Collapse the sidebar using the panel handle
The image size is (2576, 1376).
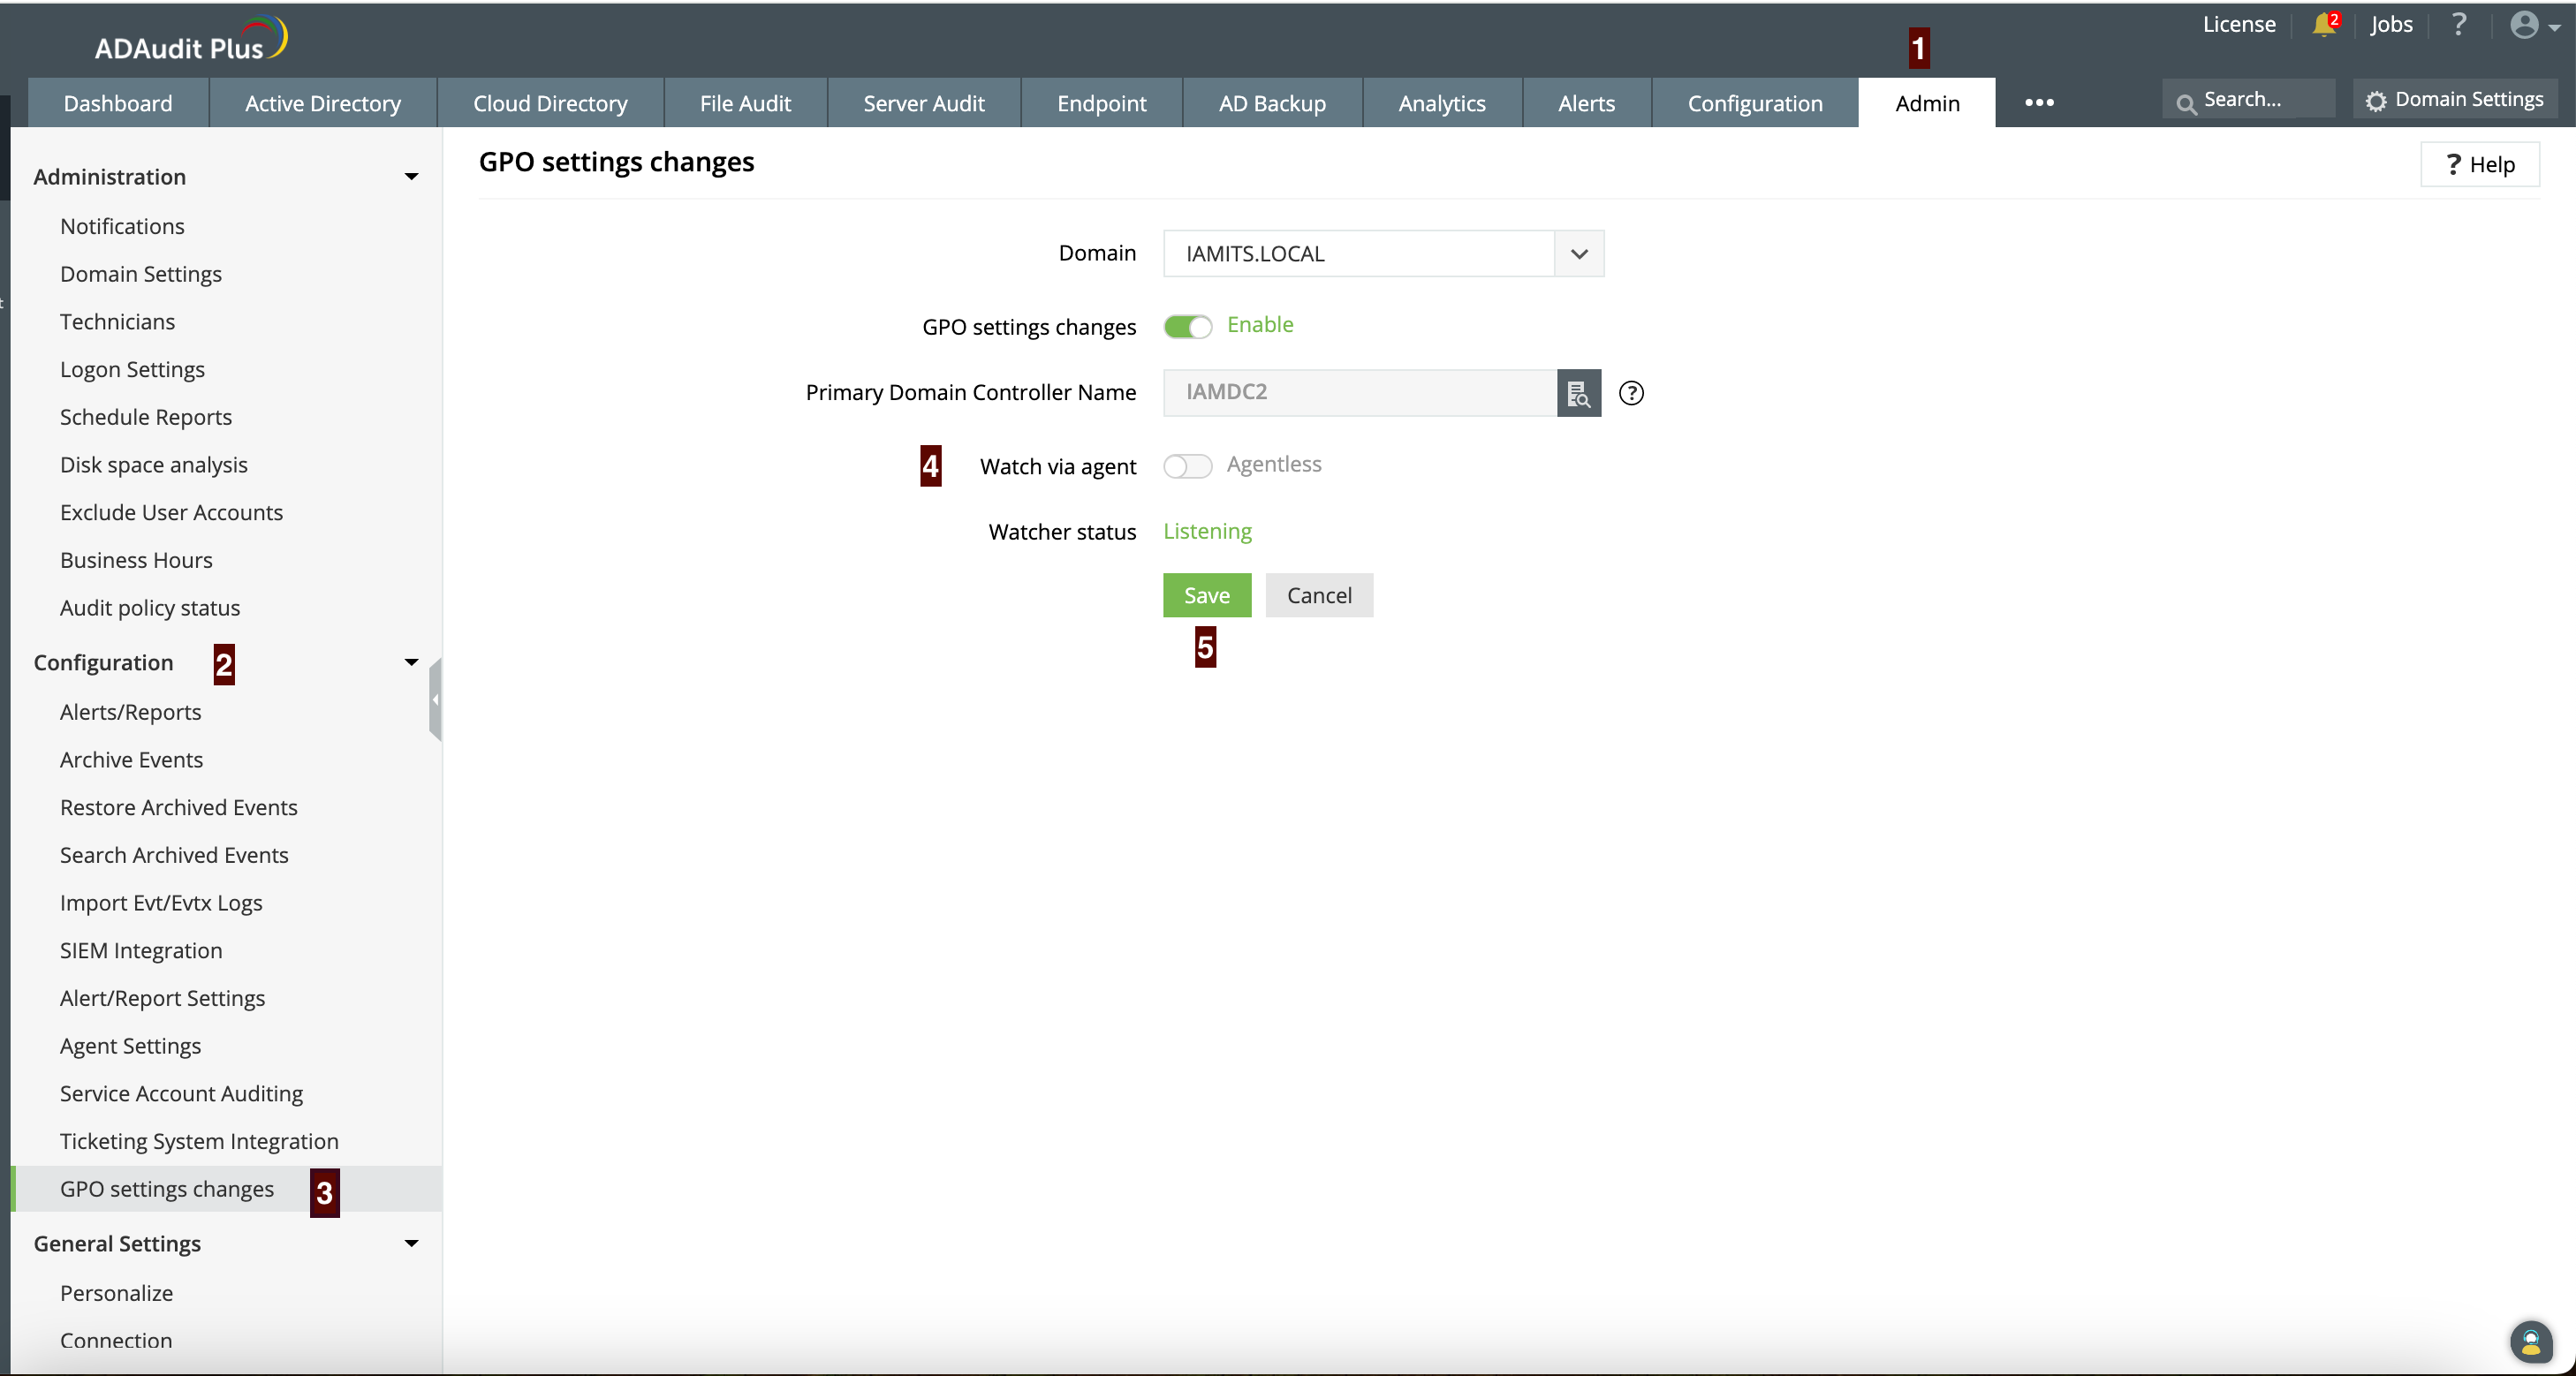click(x=435, y=699)
